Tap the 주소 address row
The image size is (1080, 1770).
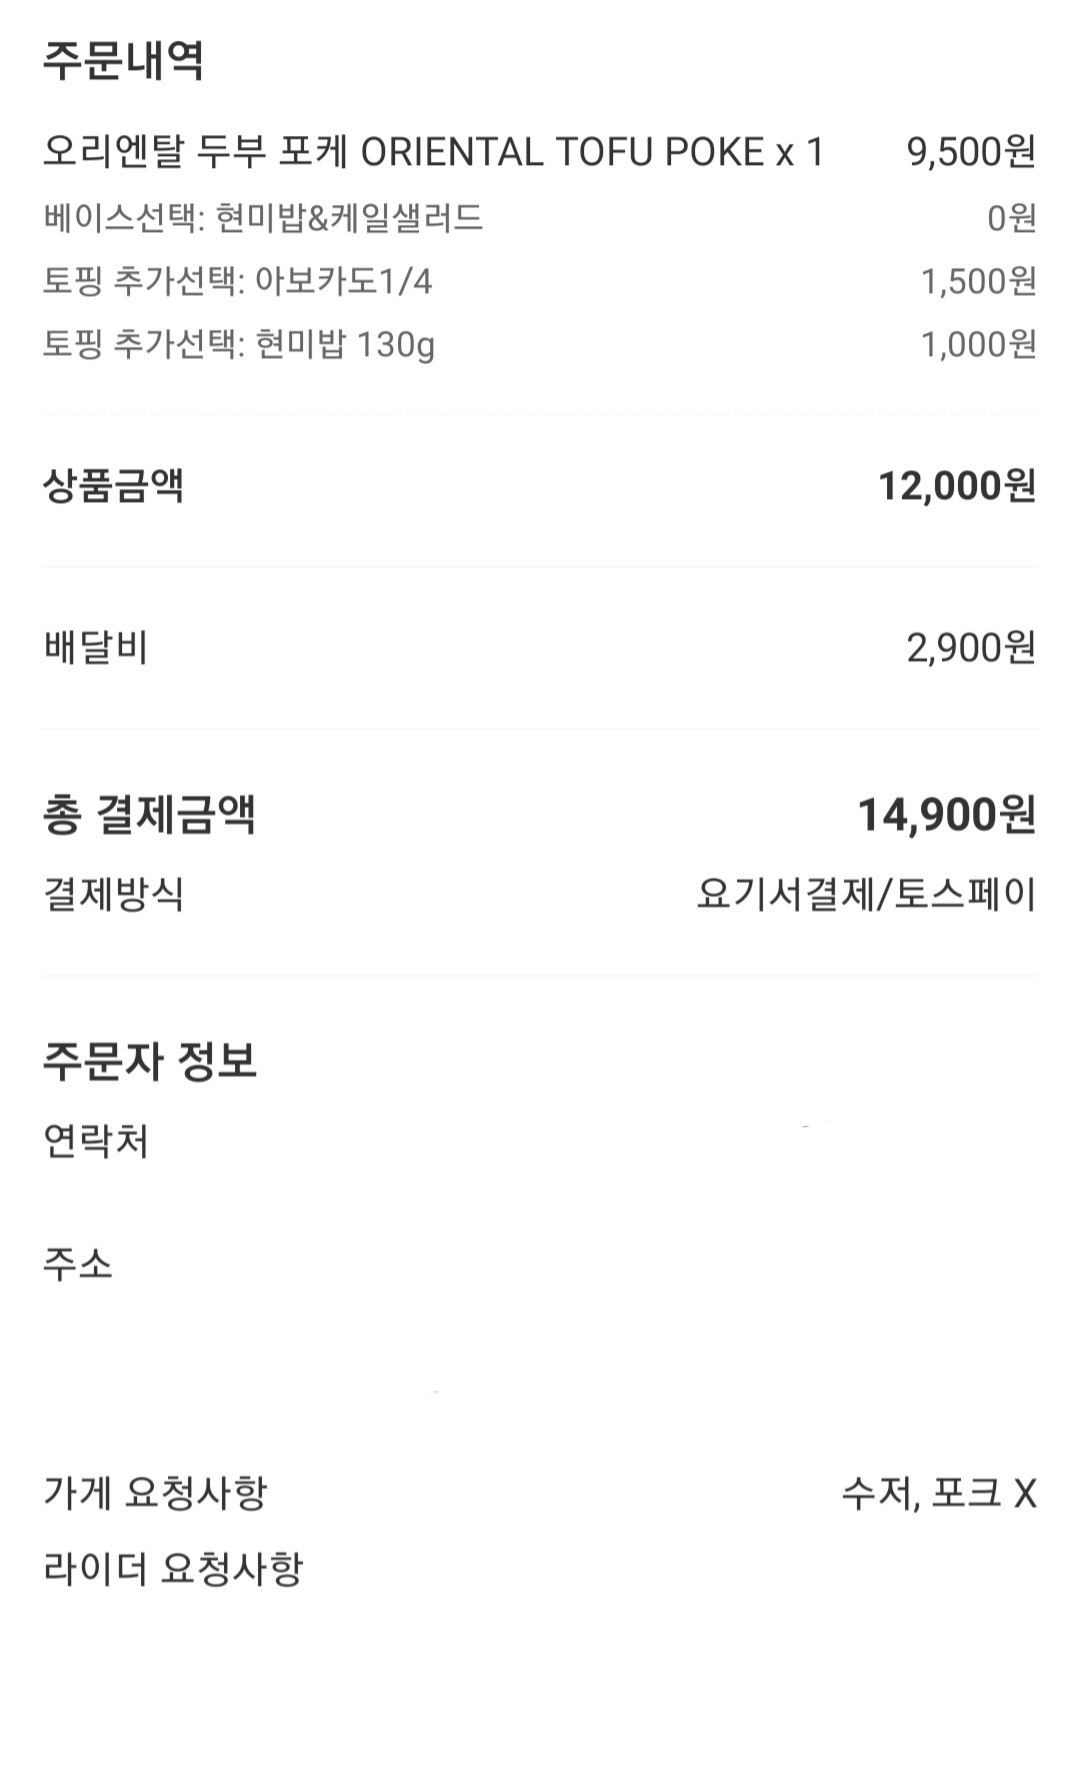tap(78, 1265)
